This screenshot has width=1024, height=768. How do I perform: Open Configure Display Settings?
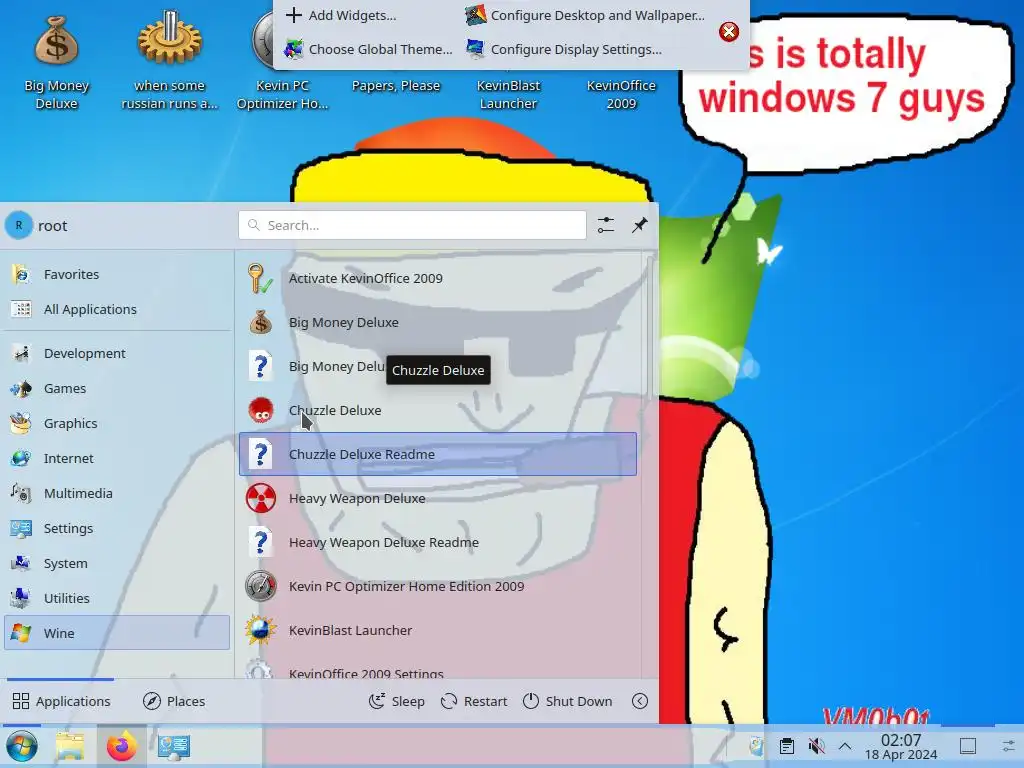tap(564, 49)
